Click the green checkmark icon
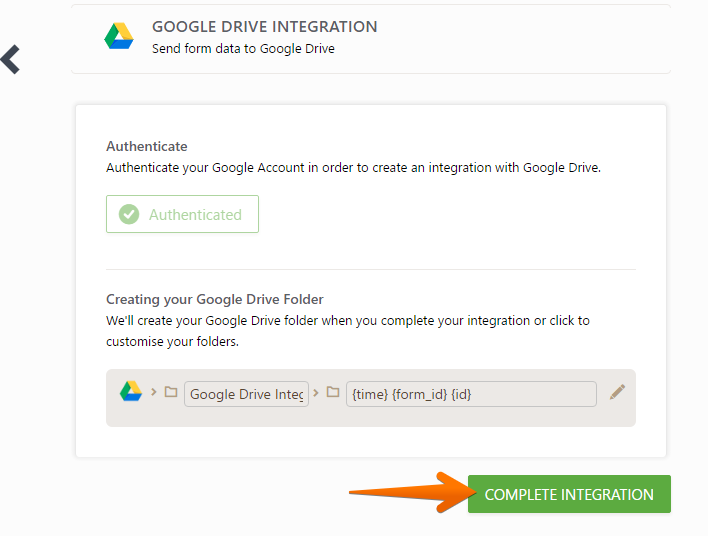This screenshot has width=708, height=536. 129,214
